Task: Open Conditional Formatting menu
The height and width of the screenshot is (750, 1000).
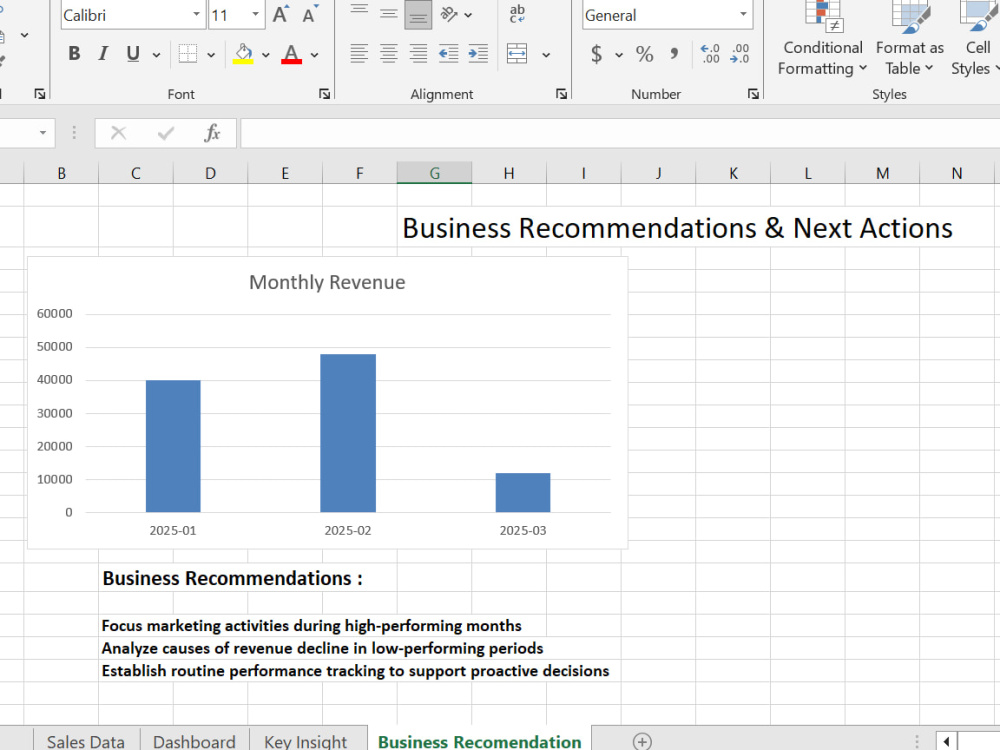Action: [x=822, y=39]
